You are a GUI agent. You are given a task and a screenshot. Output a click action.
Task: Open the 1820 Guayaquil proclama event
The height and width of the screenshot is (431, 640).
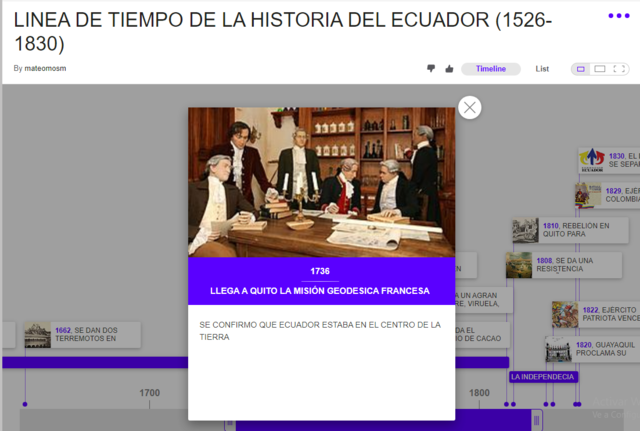coord(593,349)
